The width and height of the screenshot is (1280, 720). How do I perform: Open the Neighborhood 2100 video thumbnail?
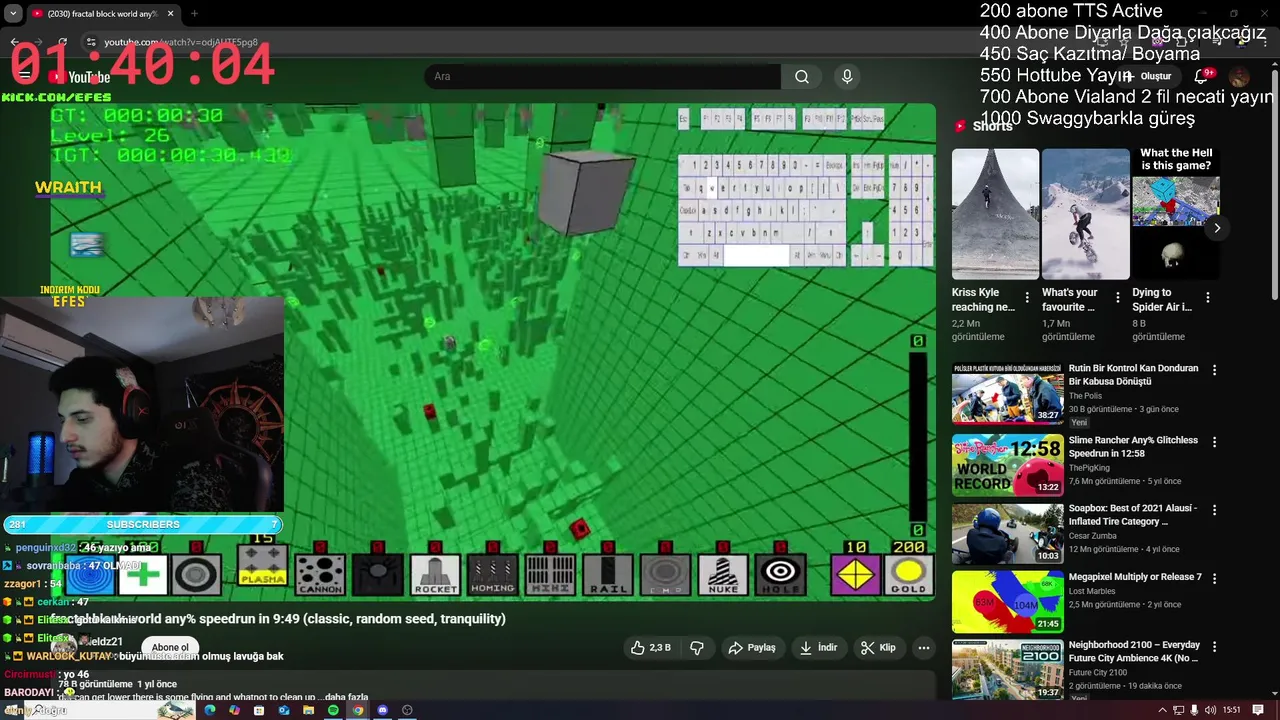1007,669
